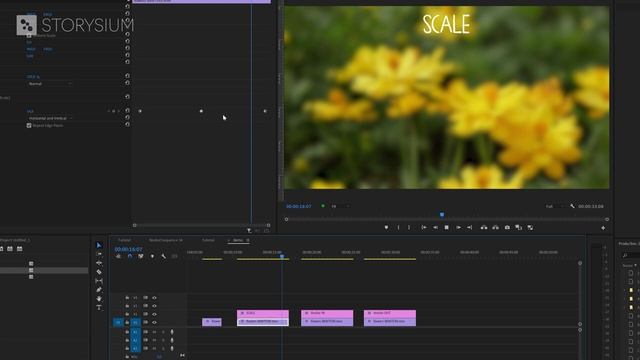Viewport: 640px width, 360px height.
Task: Open the Horizontal and Vertical dropdown
Action: (50, 118)
